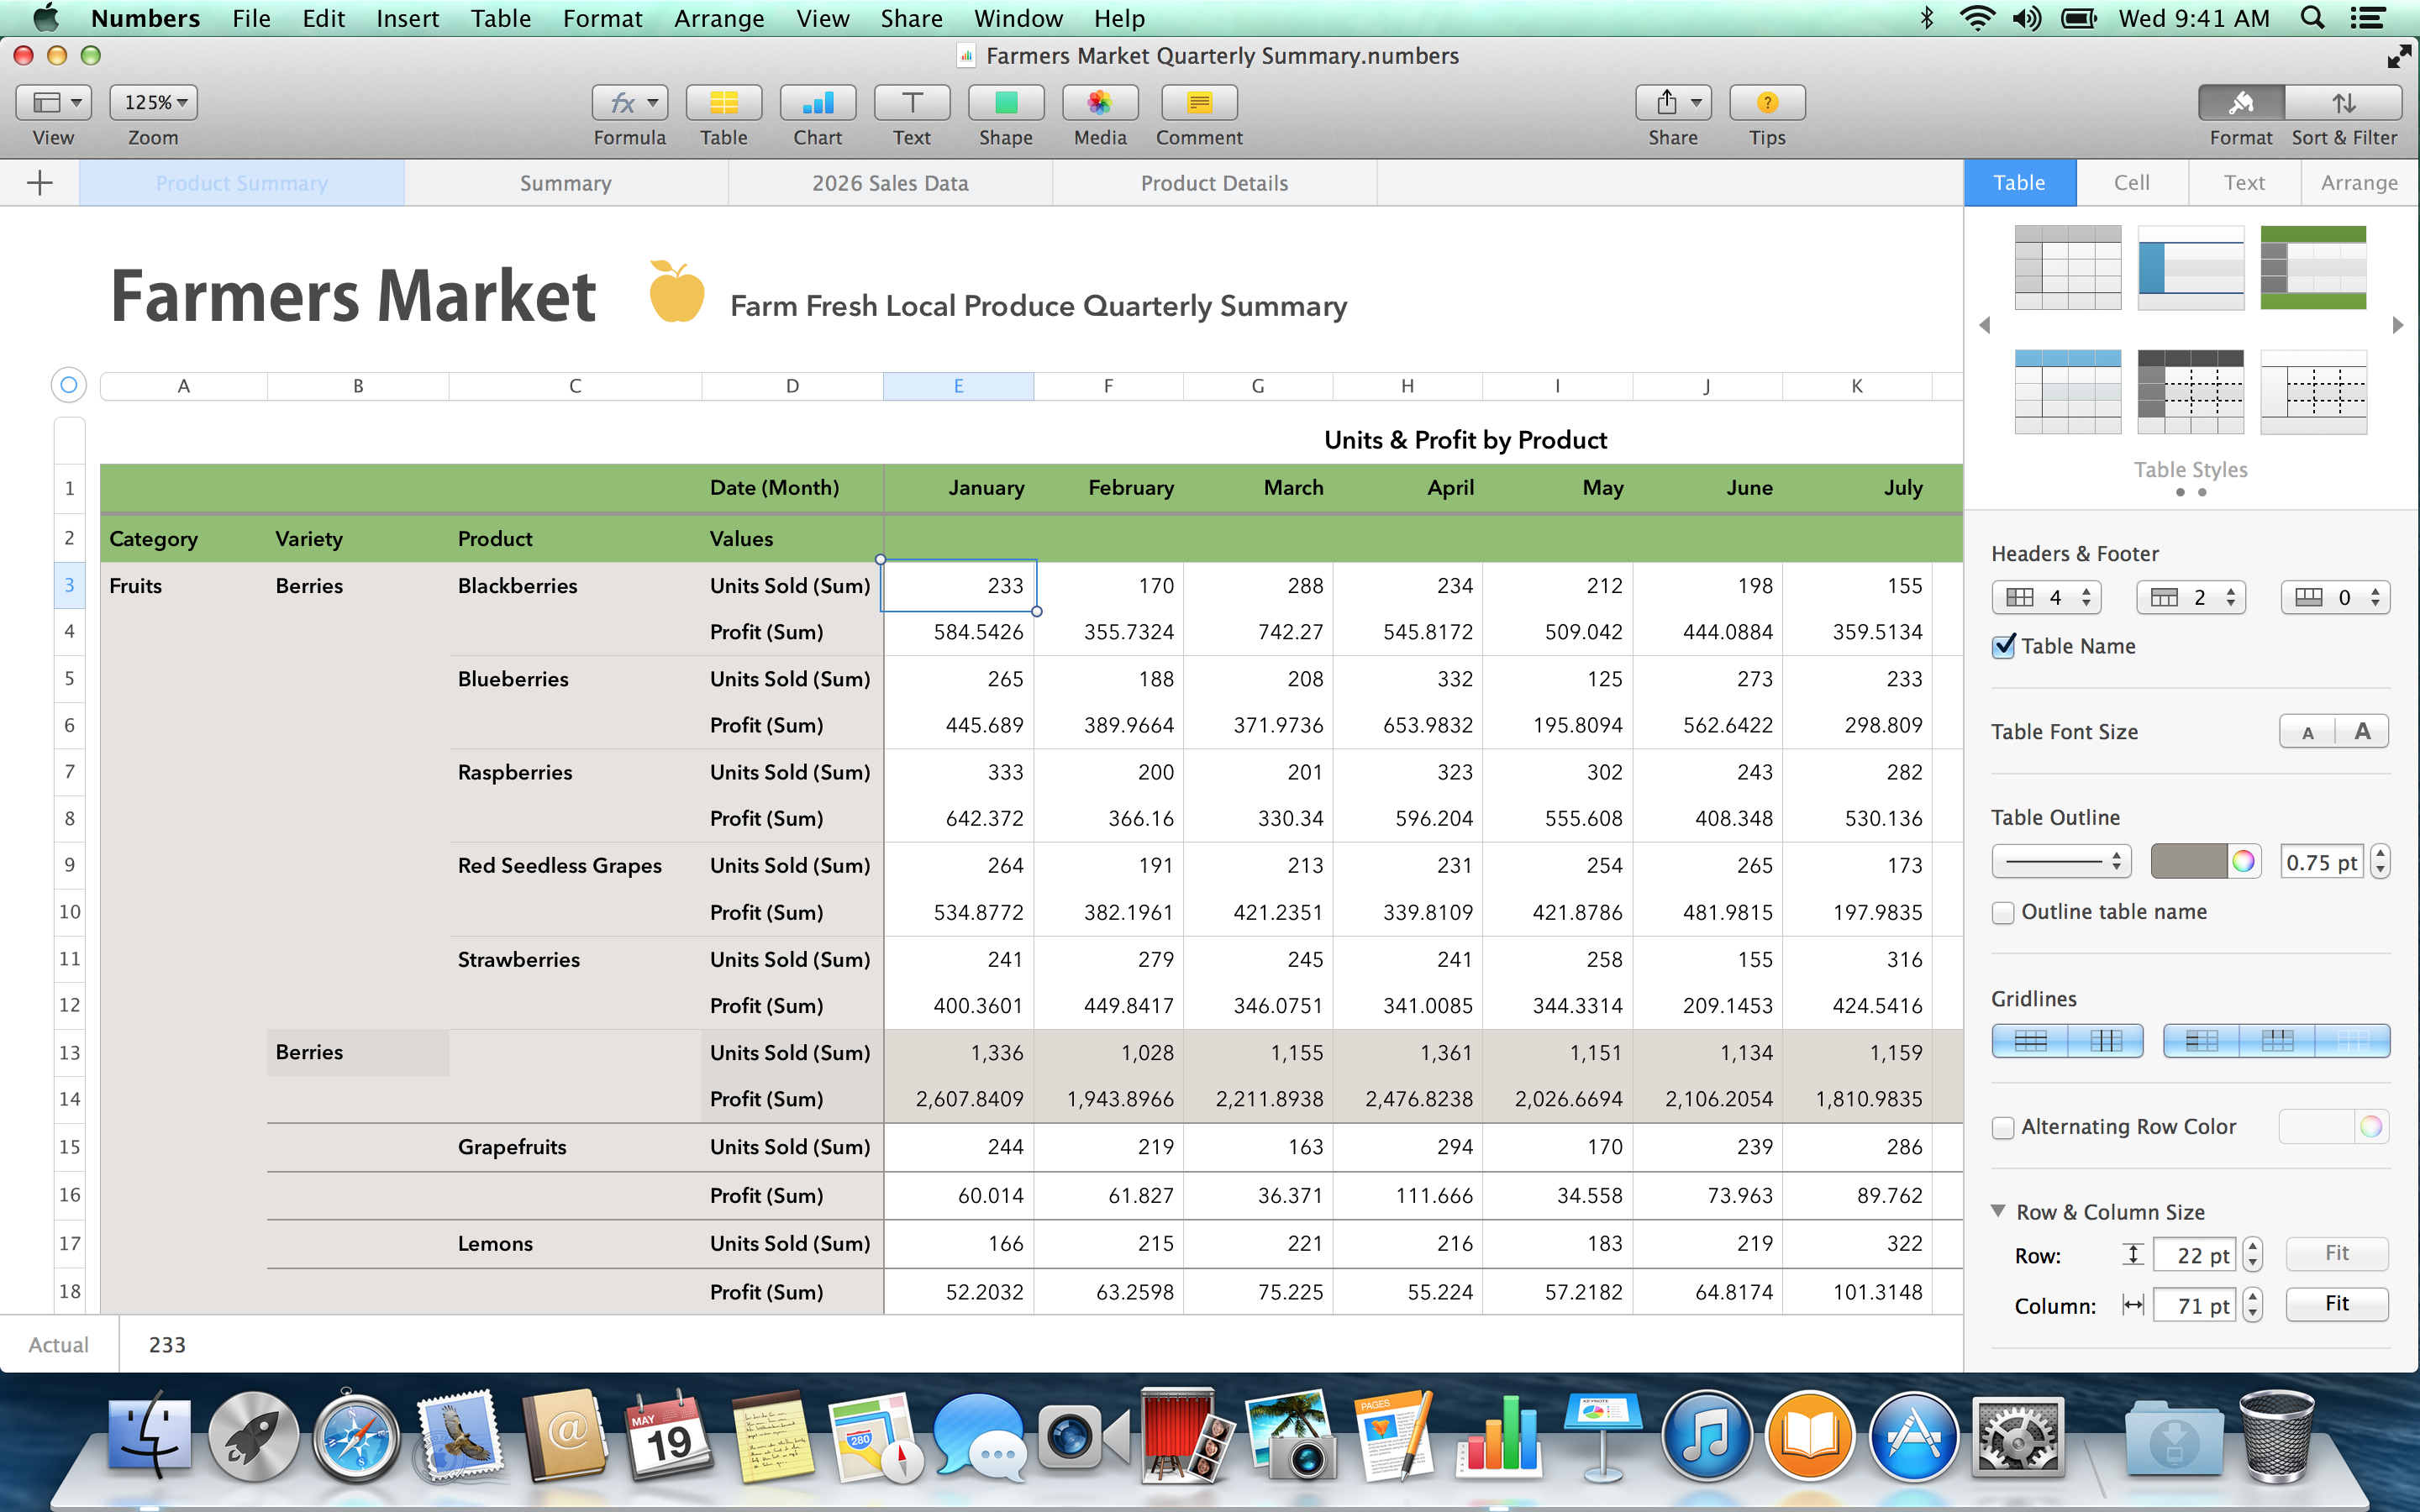
Task: Enable the Outline table name checkbox
Action: tap(2003, 913)
